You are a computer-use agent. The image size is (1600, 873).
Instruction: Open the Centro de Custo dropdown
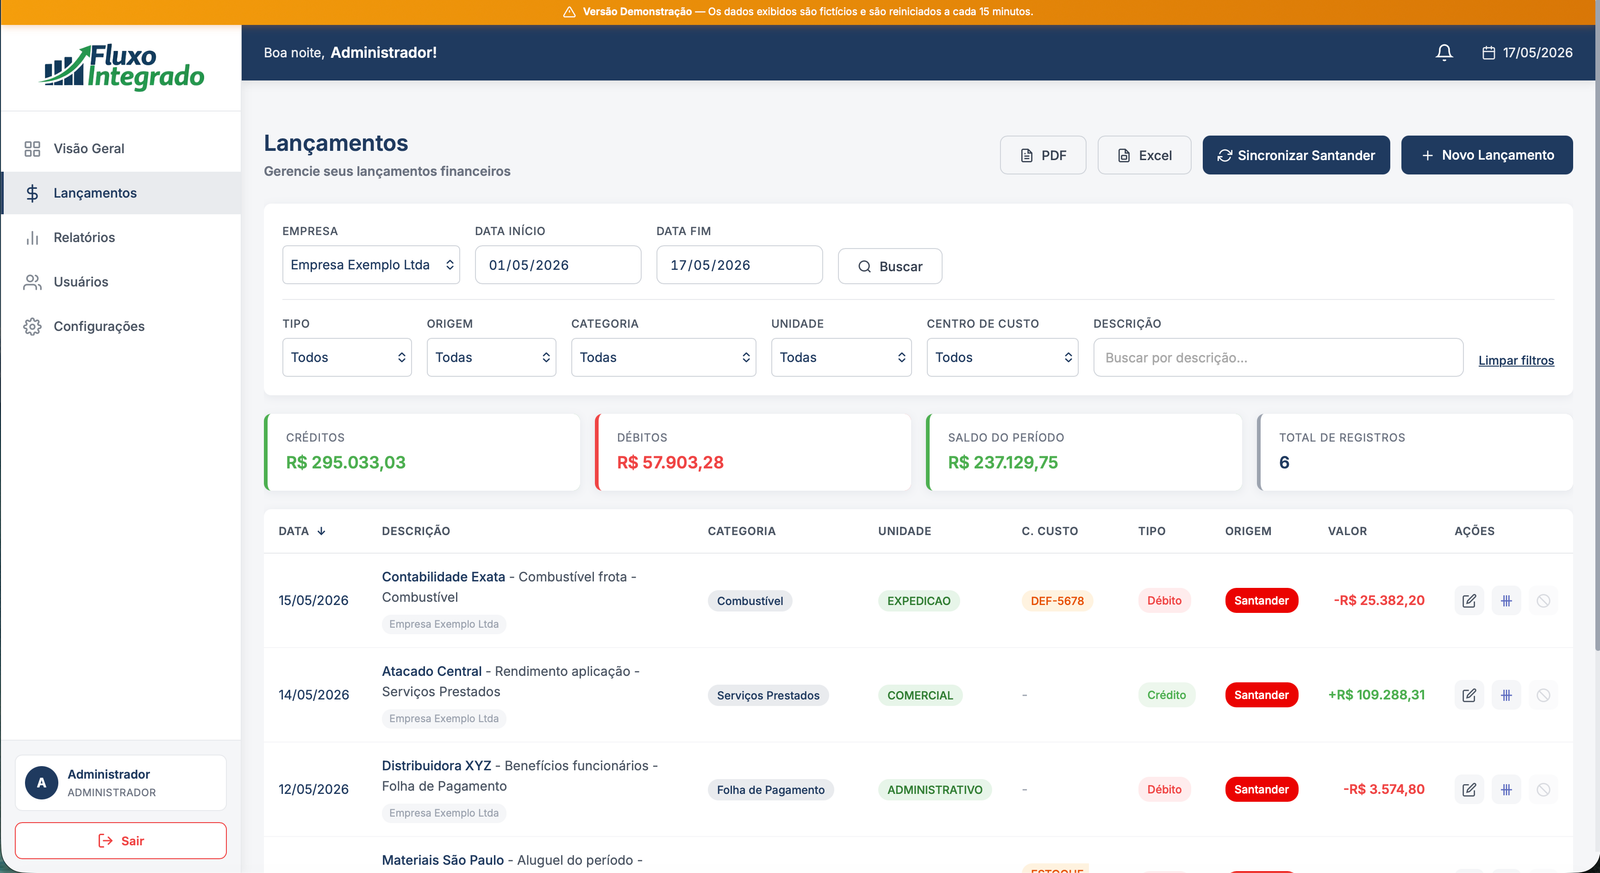point(1002,358)
